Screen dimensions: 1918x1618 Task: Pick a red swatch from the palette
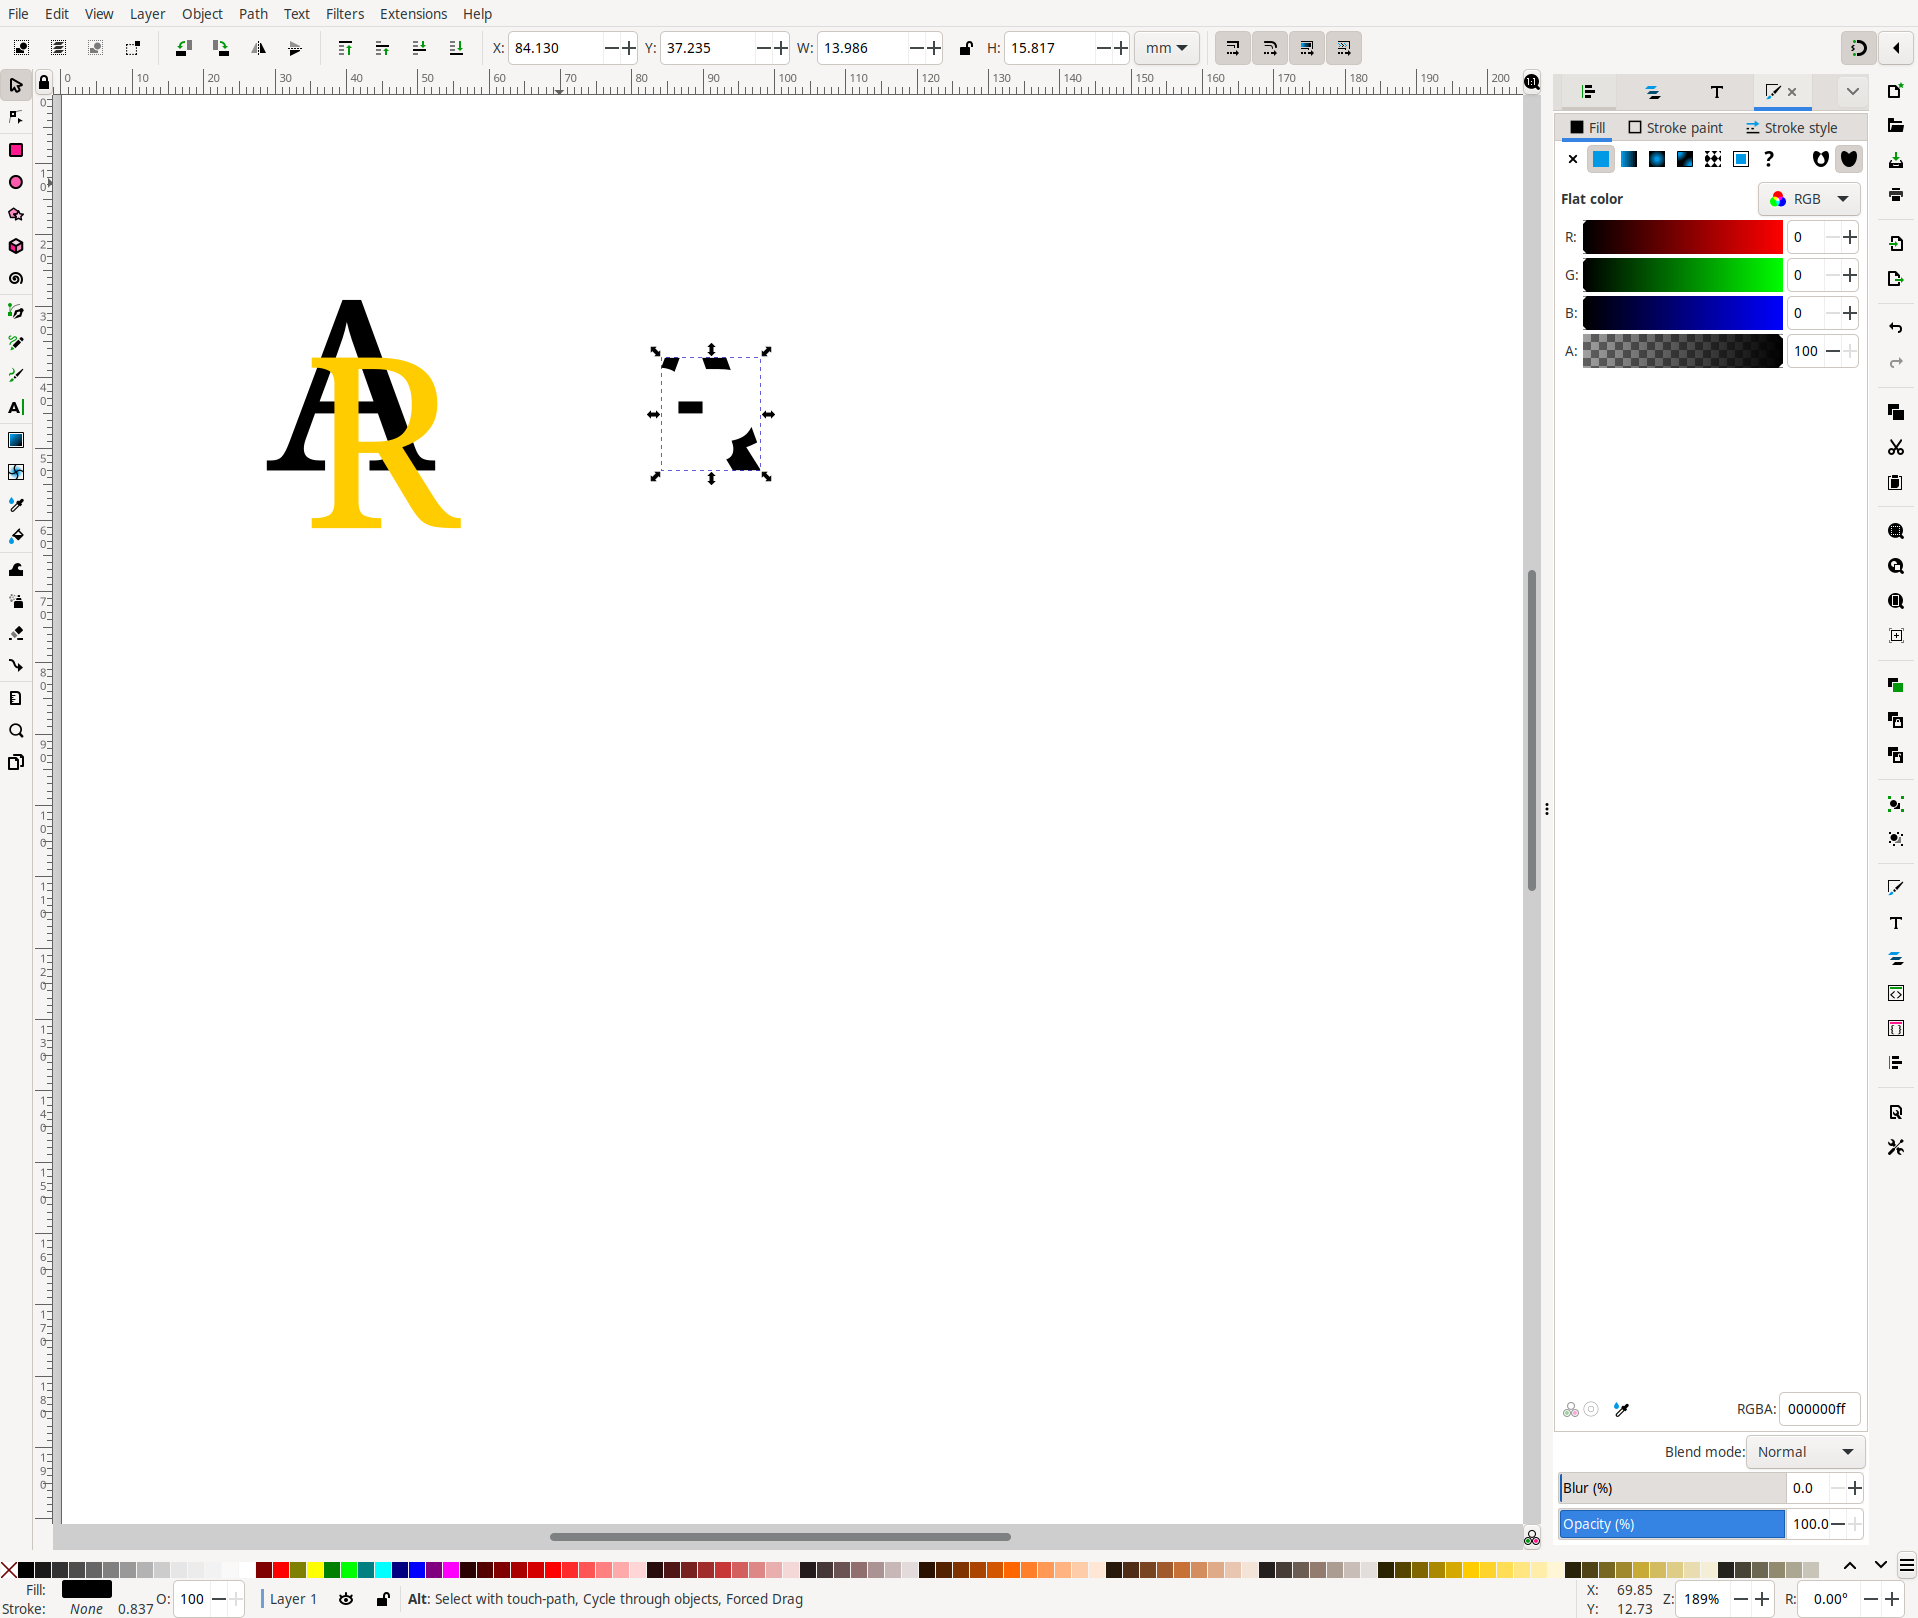pyautogui.click(x=281, y=1570)
